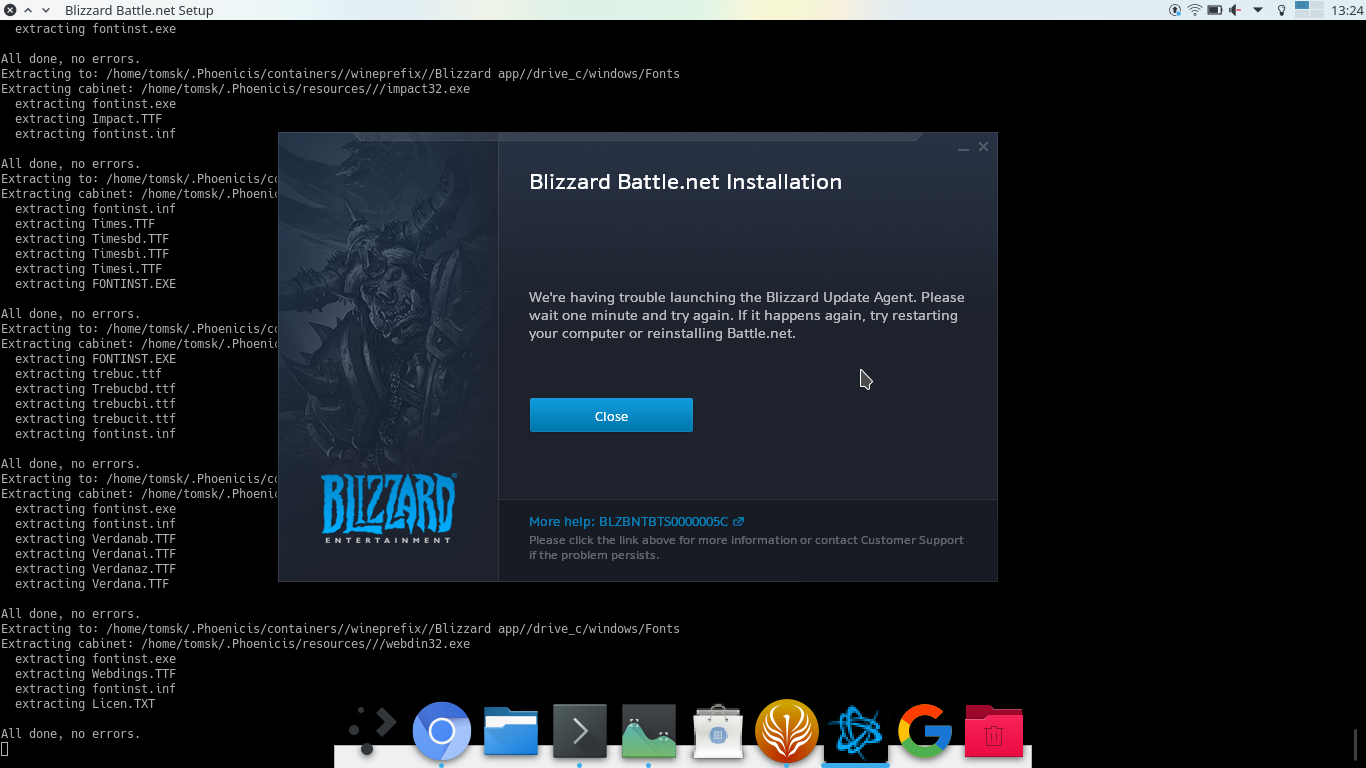Minimize the Battle.net Installation dialog
1366x768 pixels.
[963, 148]
